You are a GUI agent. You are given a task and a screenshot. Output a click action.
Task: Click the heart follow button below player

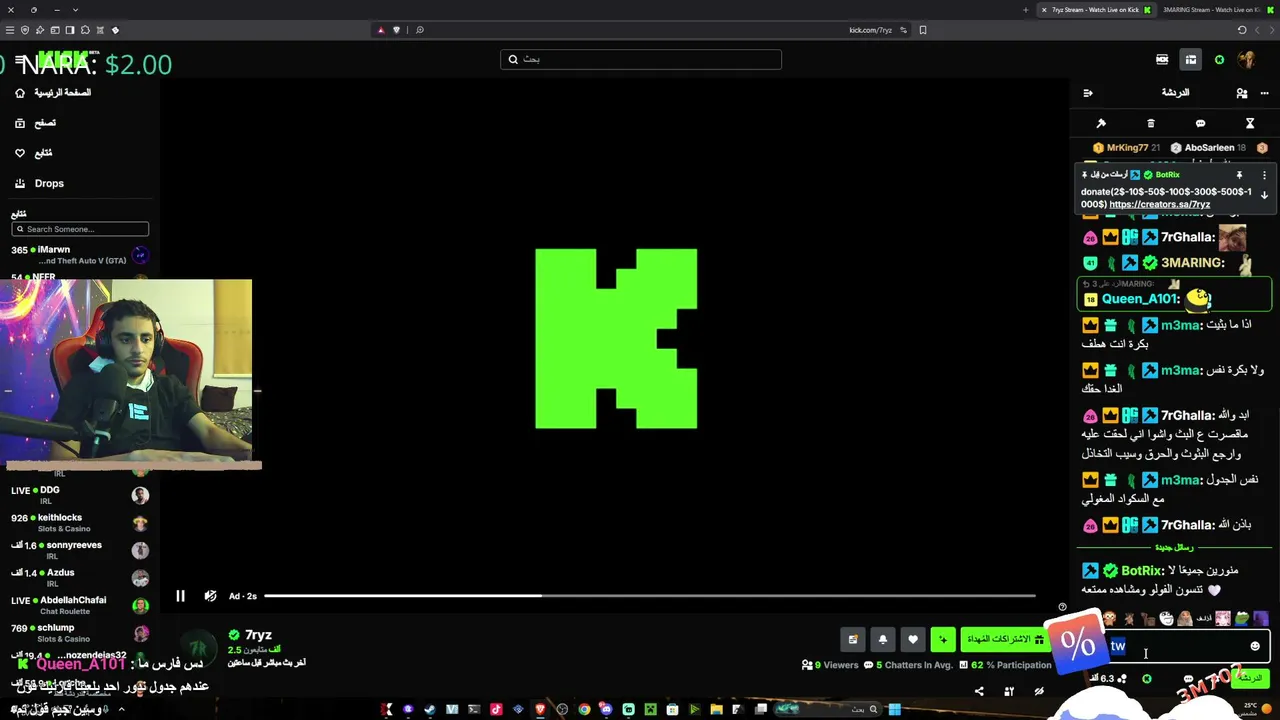tap(913, 639)
